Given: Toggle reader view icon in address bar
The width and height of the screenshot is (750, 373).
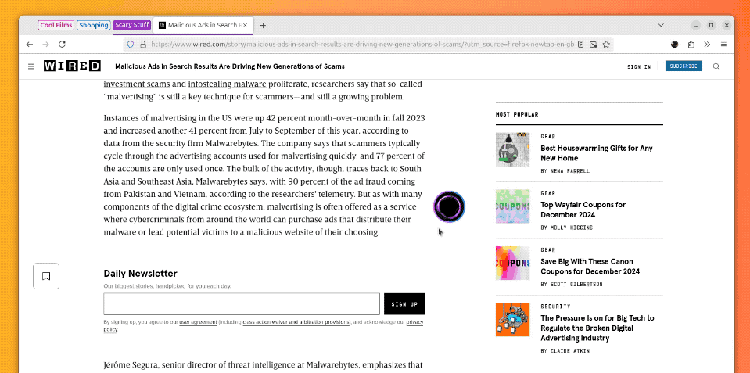Looking at the screenshot, I should click(x=581, y=44).
